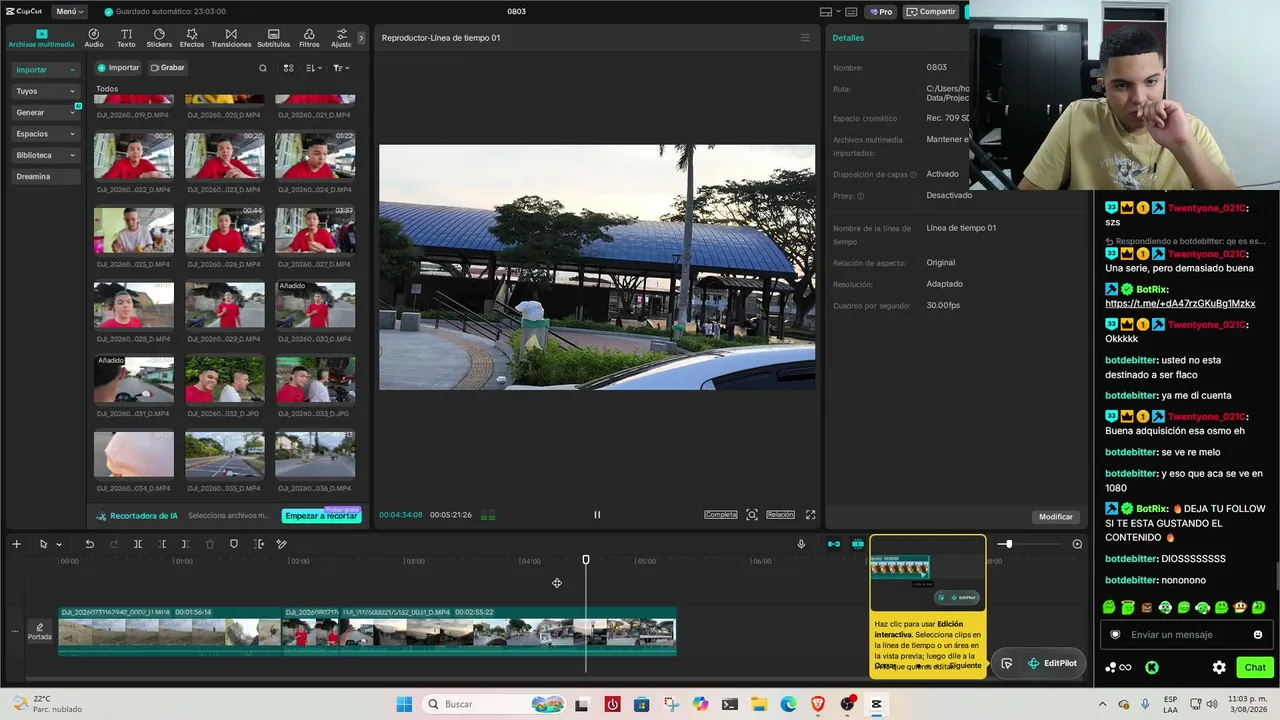1280x720 pixels.
Task: Expand the Tuyos sidebar section
Action: (45, 91)
